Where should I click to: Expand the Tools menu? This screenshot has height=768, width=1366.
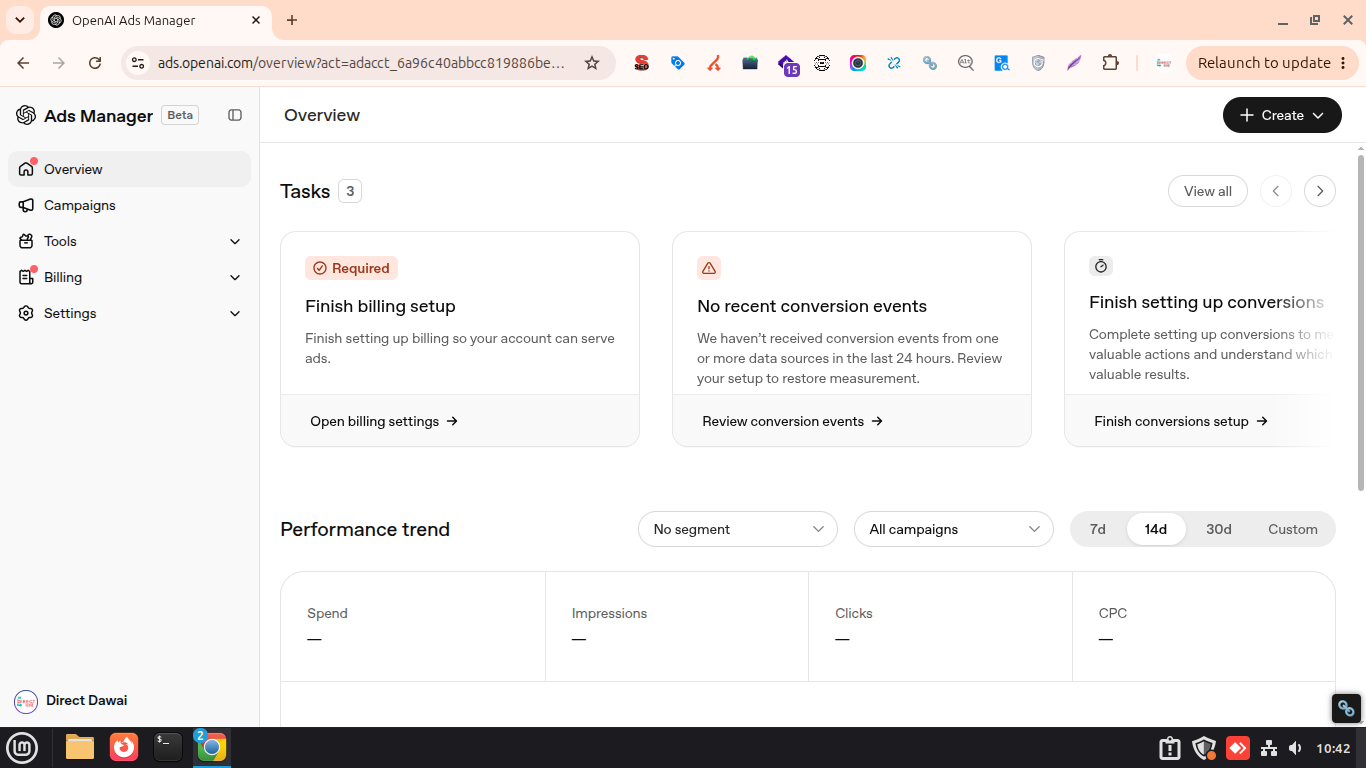(130, 241)
